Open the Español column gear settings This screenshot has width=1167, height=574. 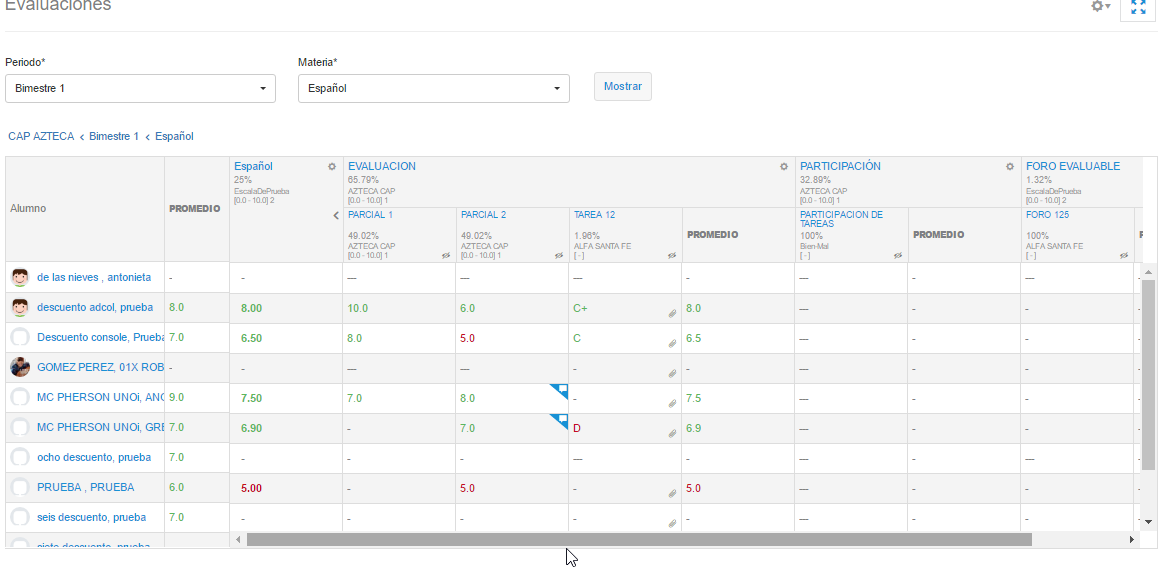click(332, 167)
